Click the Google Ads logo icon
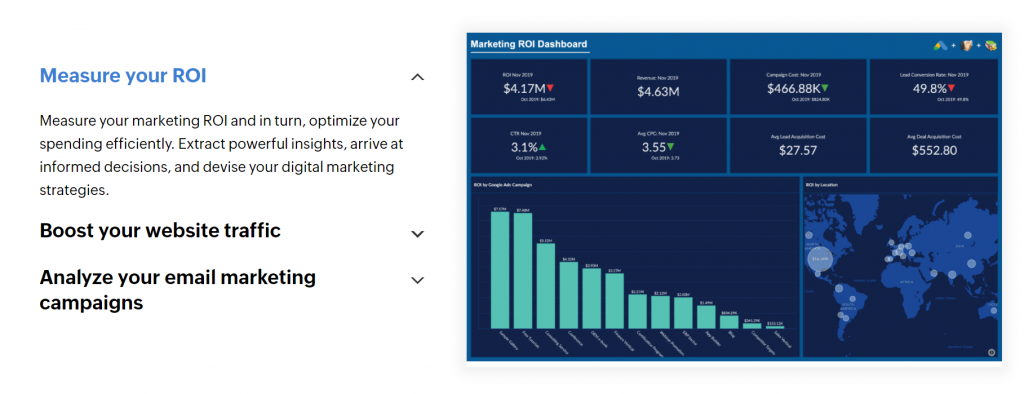 pyautogui.click(x=941, y=45)
